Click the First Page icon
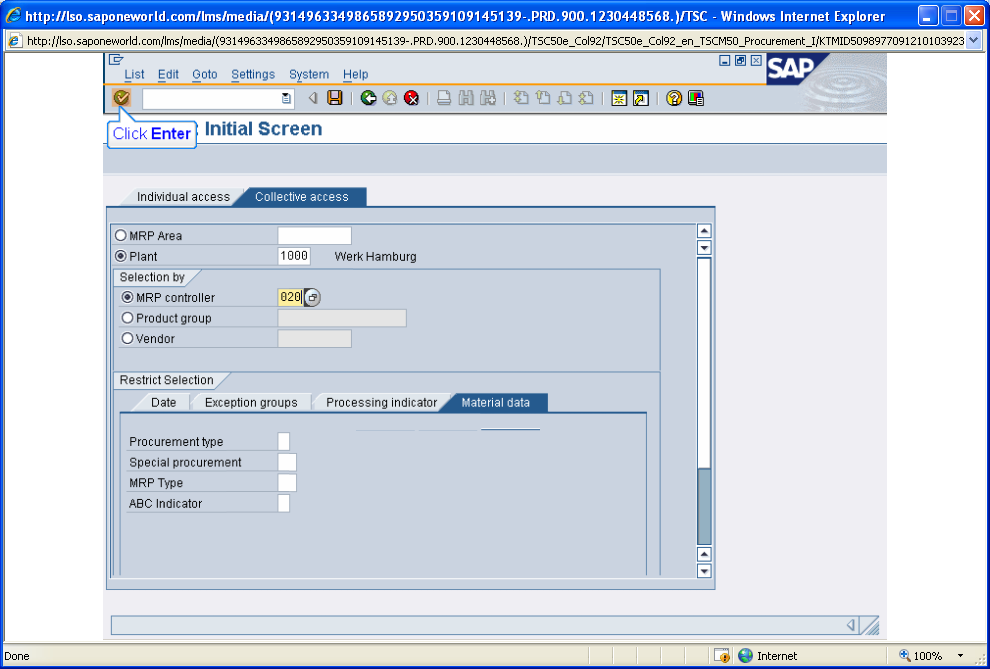This screenshot has width=990, height=669. 521,98
